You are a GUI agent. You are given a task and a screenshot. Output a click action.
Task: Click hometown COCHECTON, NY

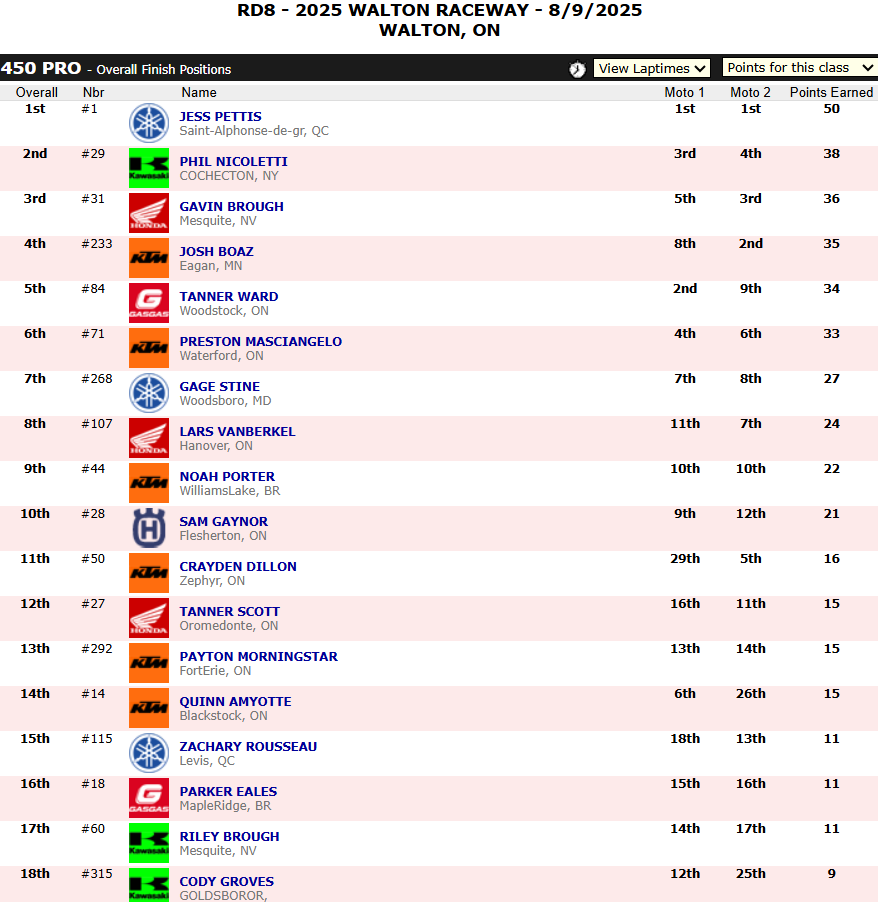click(x=229, y=176)
